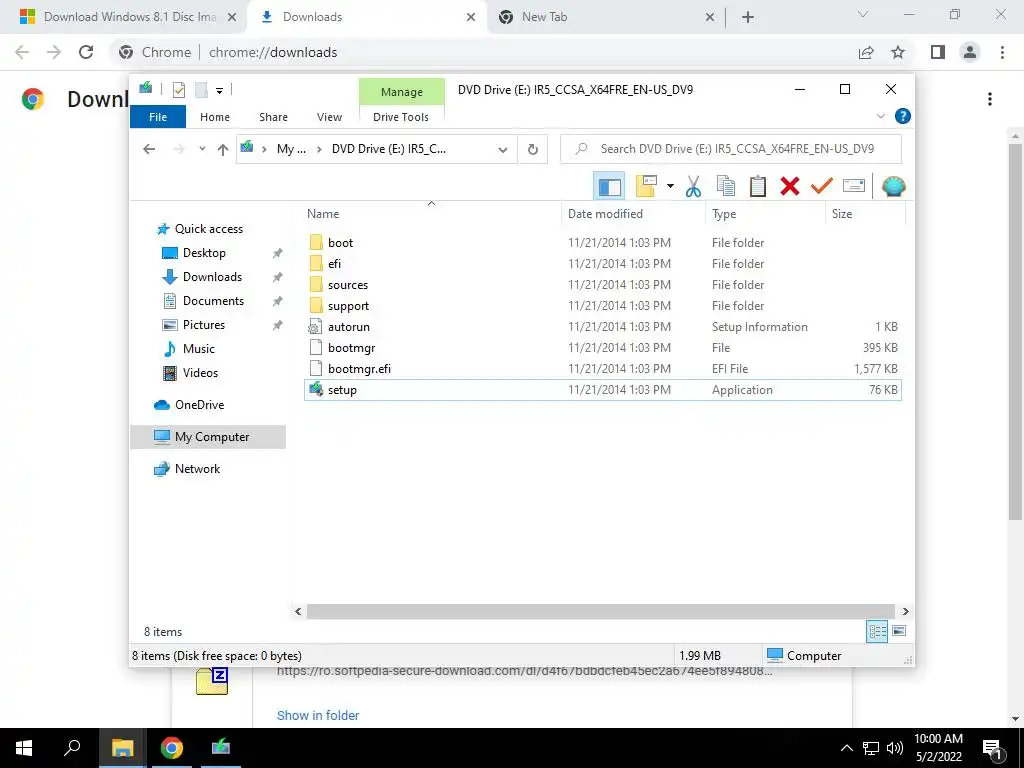Screen dimensions: 1024x768
Task: Open address bar history dropdown chevron
Action: click(x=503, y=150)
